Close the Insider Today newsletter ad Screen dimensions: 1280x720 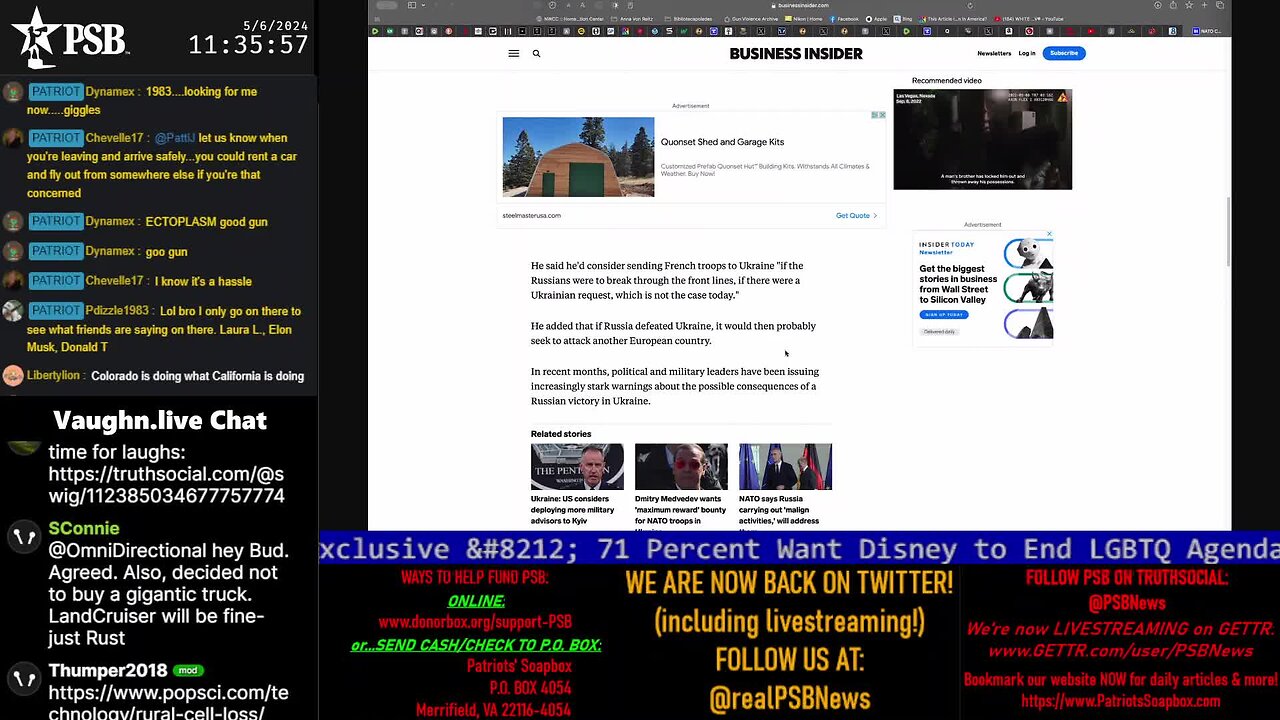(x=1049, y=234)
